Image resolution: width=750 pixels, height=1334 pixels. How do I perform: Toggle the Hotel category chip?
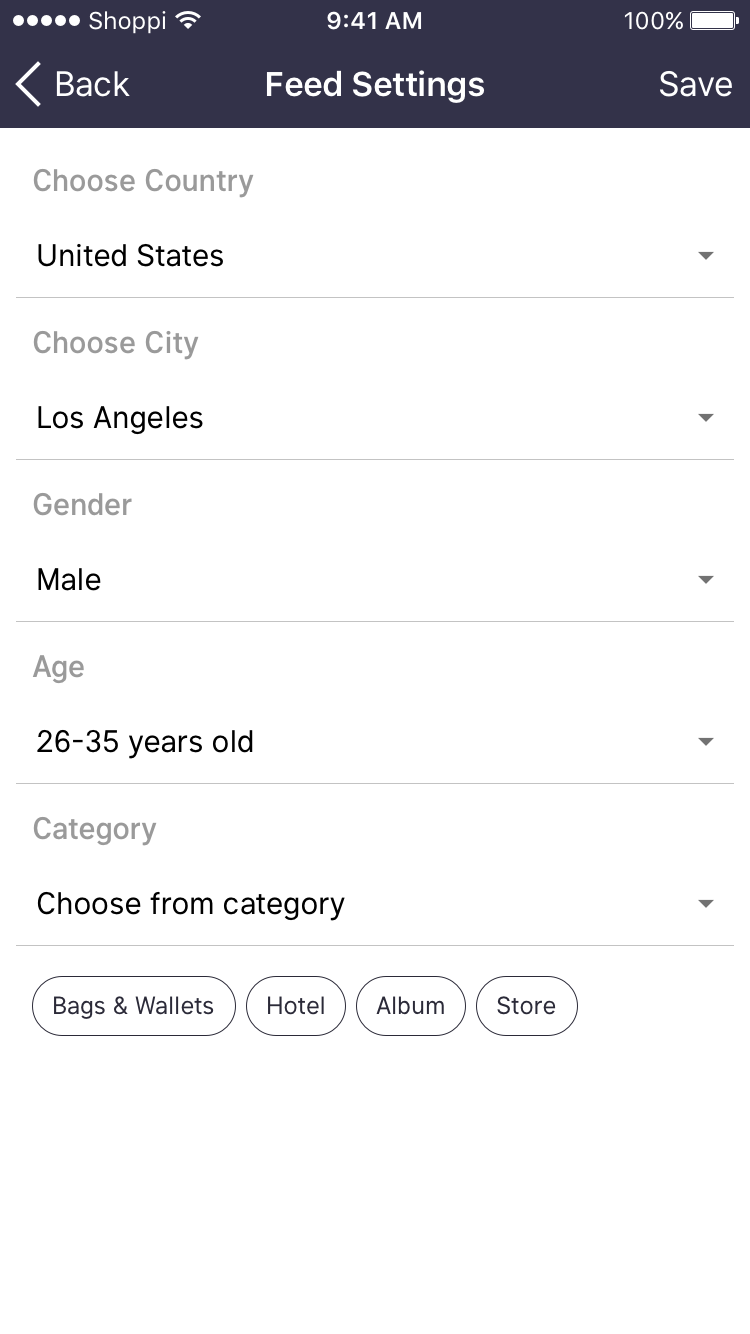pos(296,1006)
